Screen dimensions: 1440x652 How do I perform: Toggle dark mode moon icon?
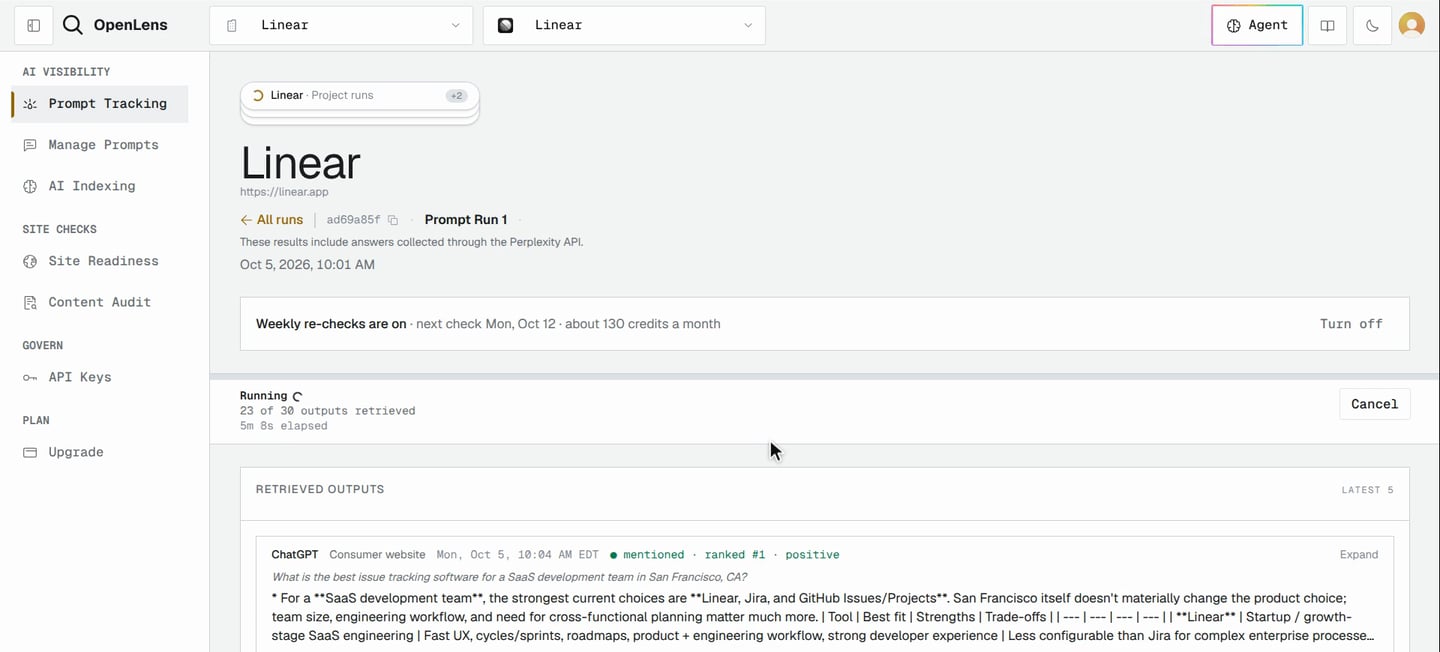pyautogui.click(x=1372, y=26)
